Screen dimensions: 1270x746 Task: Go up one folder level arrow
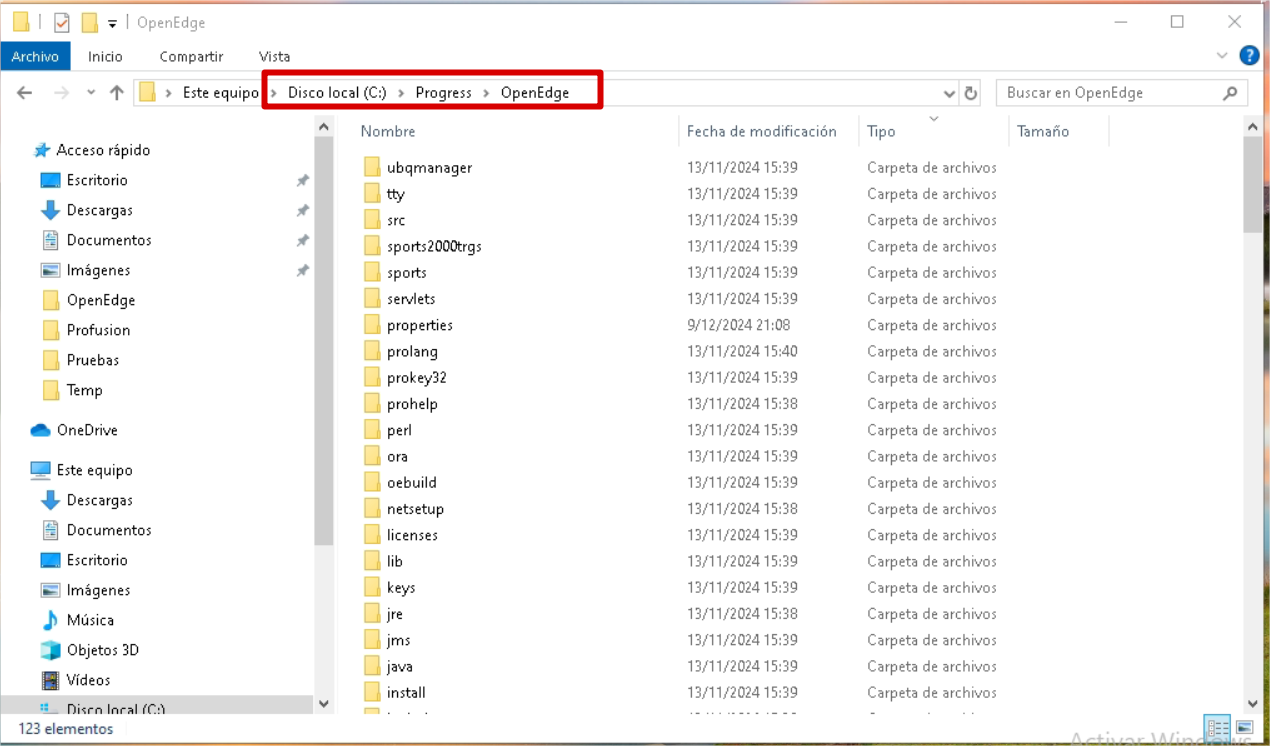[x=117, y=93]
